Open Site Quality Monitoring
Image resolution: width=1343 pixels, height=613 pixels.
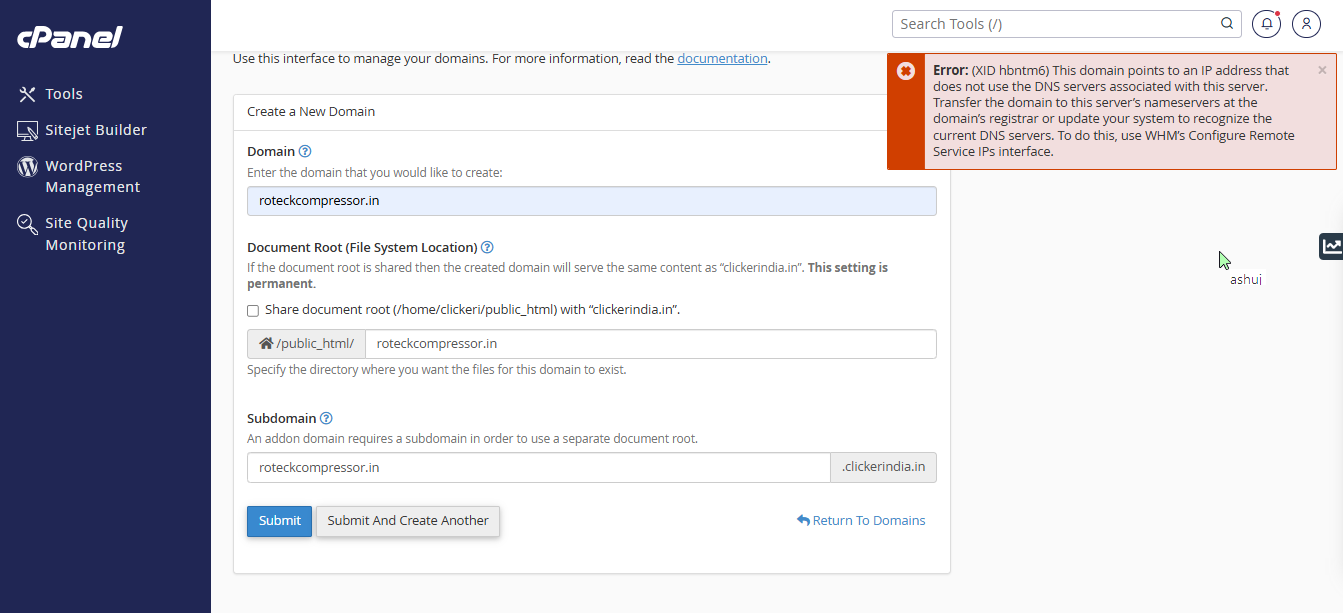coord(86,234)
